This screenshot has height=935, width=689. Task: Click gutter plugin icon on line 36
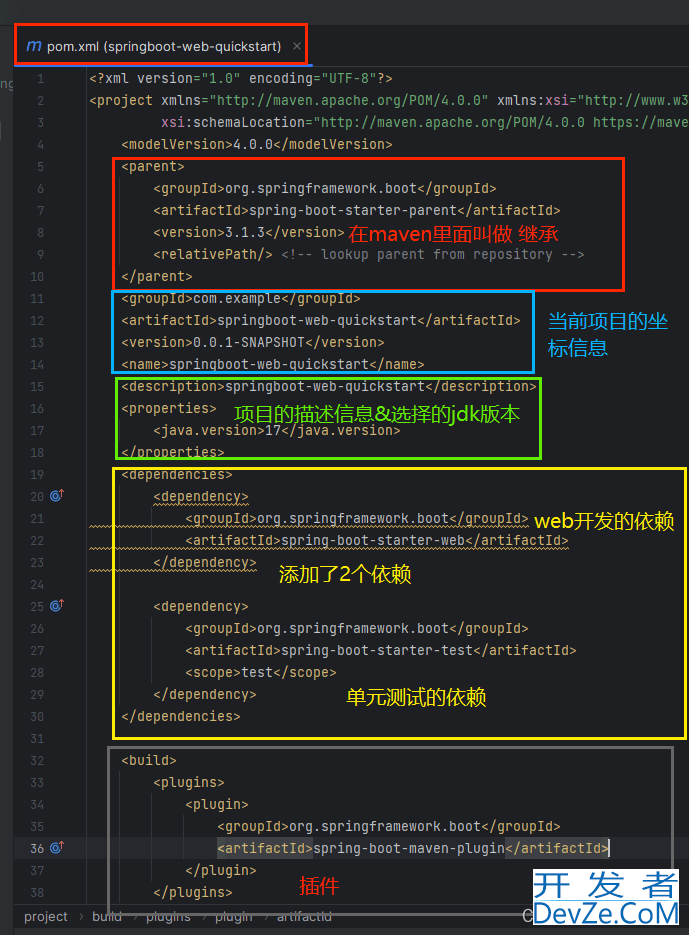(57, 847)
